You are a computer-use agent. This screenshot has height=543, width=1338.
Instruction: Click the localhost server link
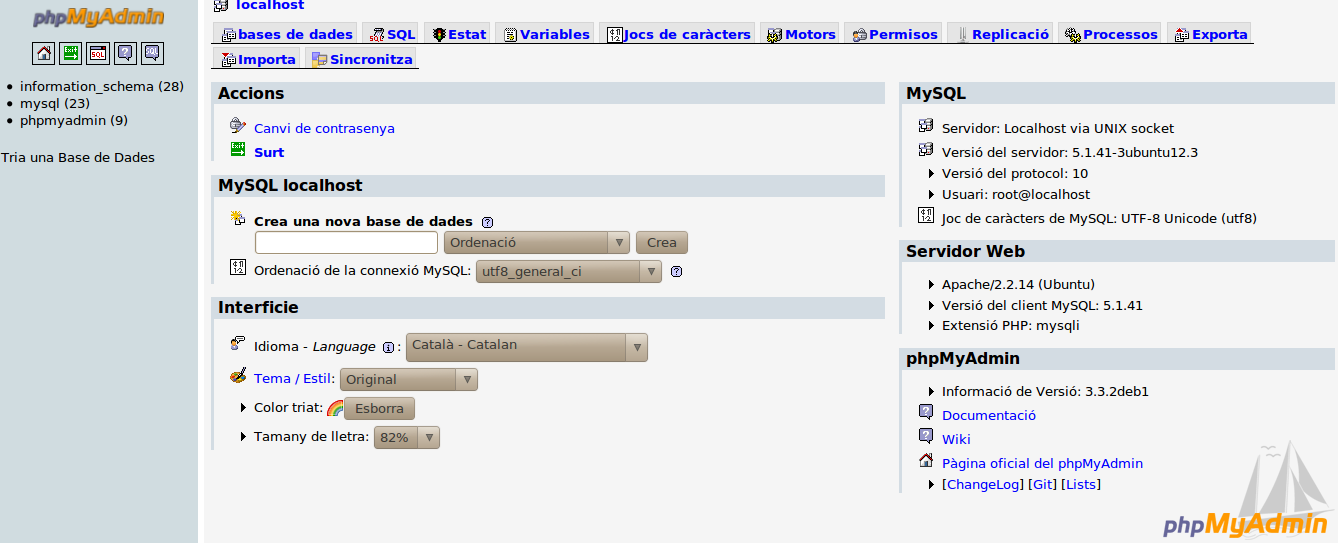click(270, 6)
